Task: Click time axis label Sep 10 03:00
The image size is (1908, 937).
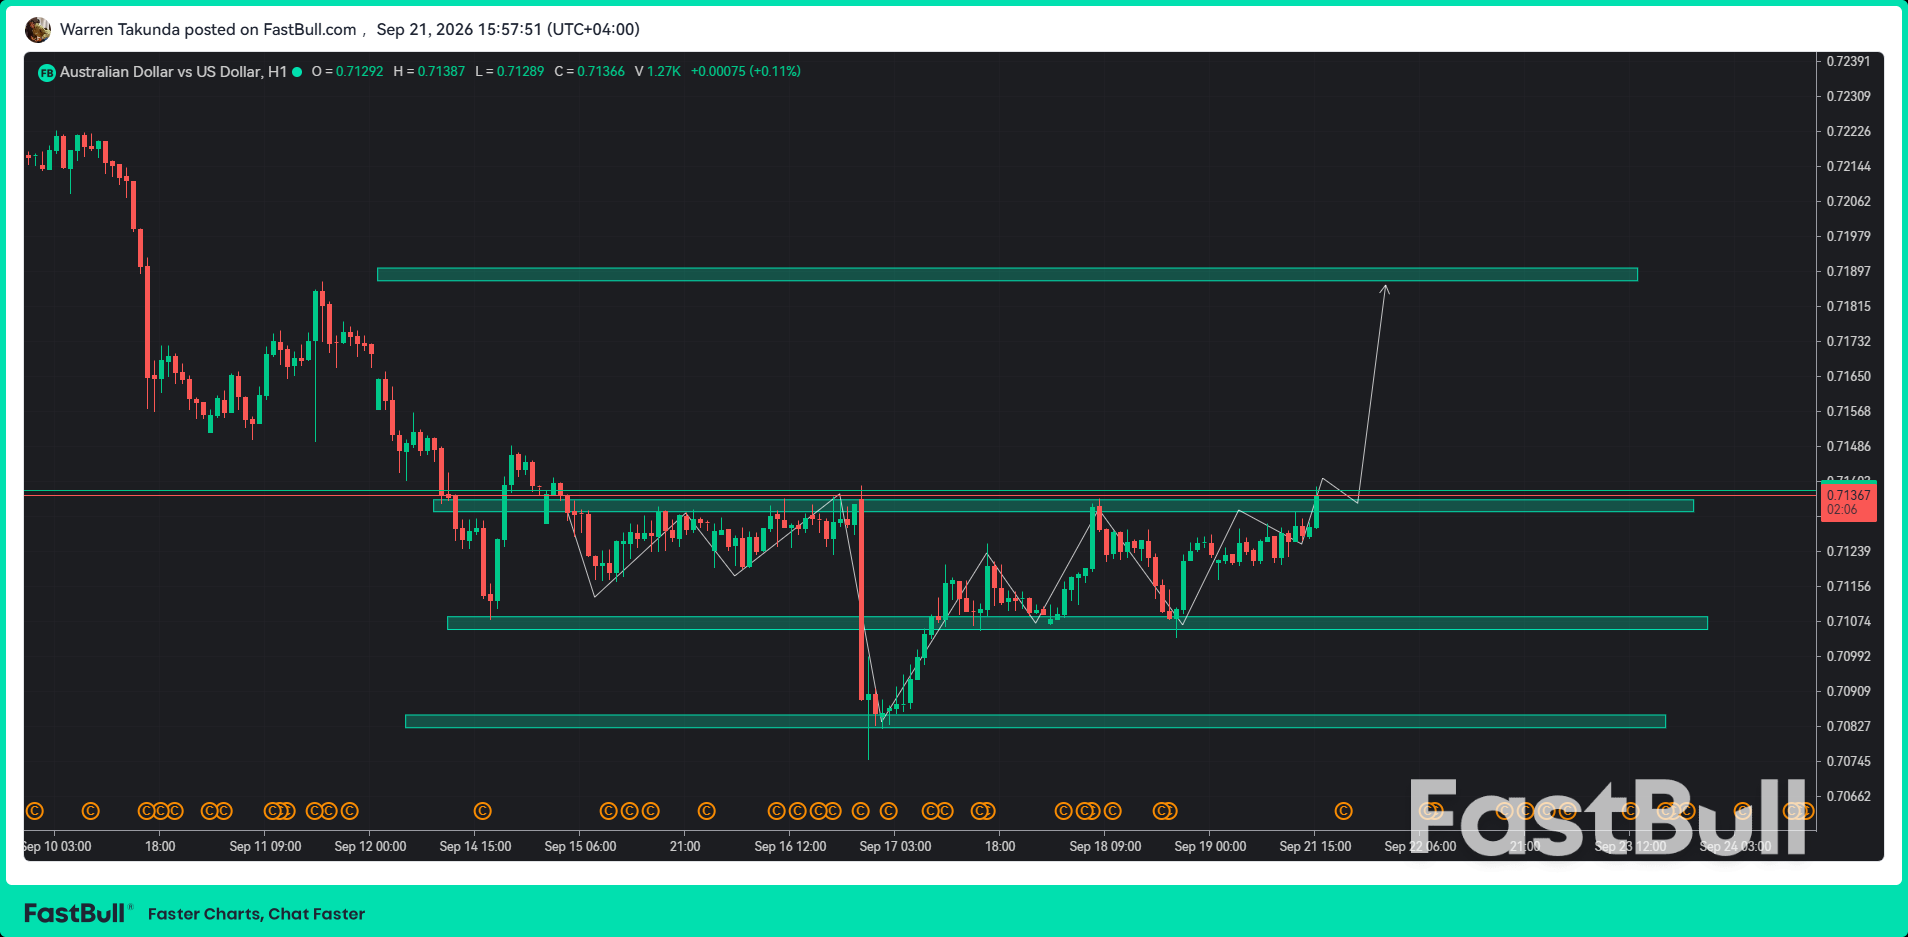Action: tap(58, 847)
